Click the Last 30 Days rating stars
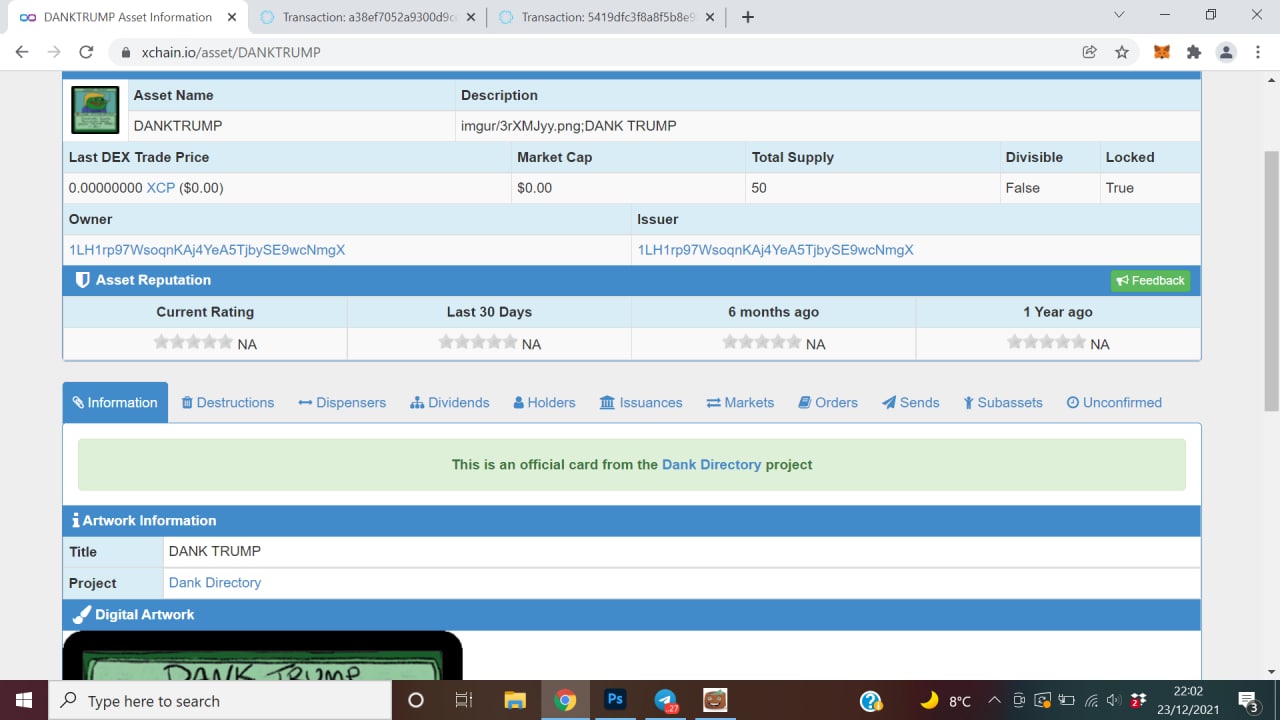The width and height of the screenshot is (1280, 720). click(x=478, y=342)
